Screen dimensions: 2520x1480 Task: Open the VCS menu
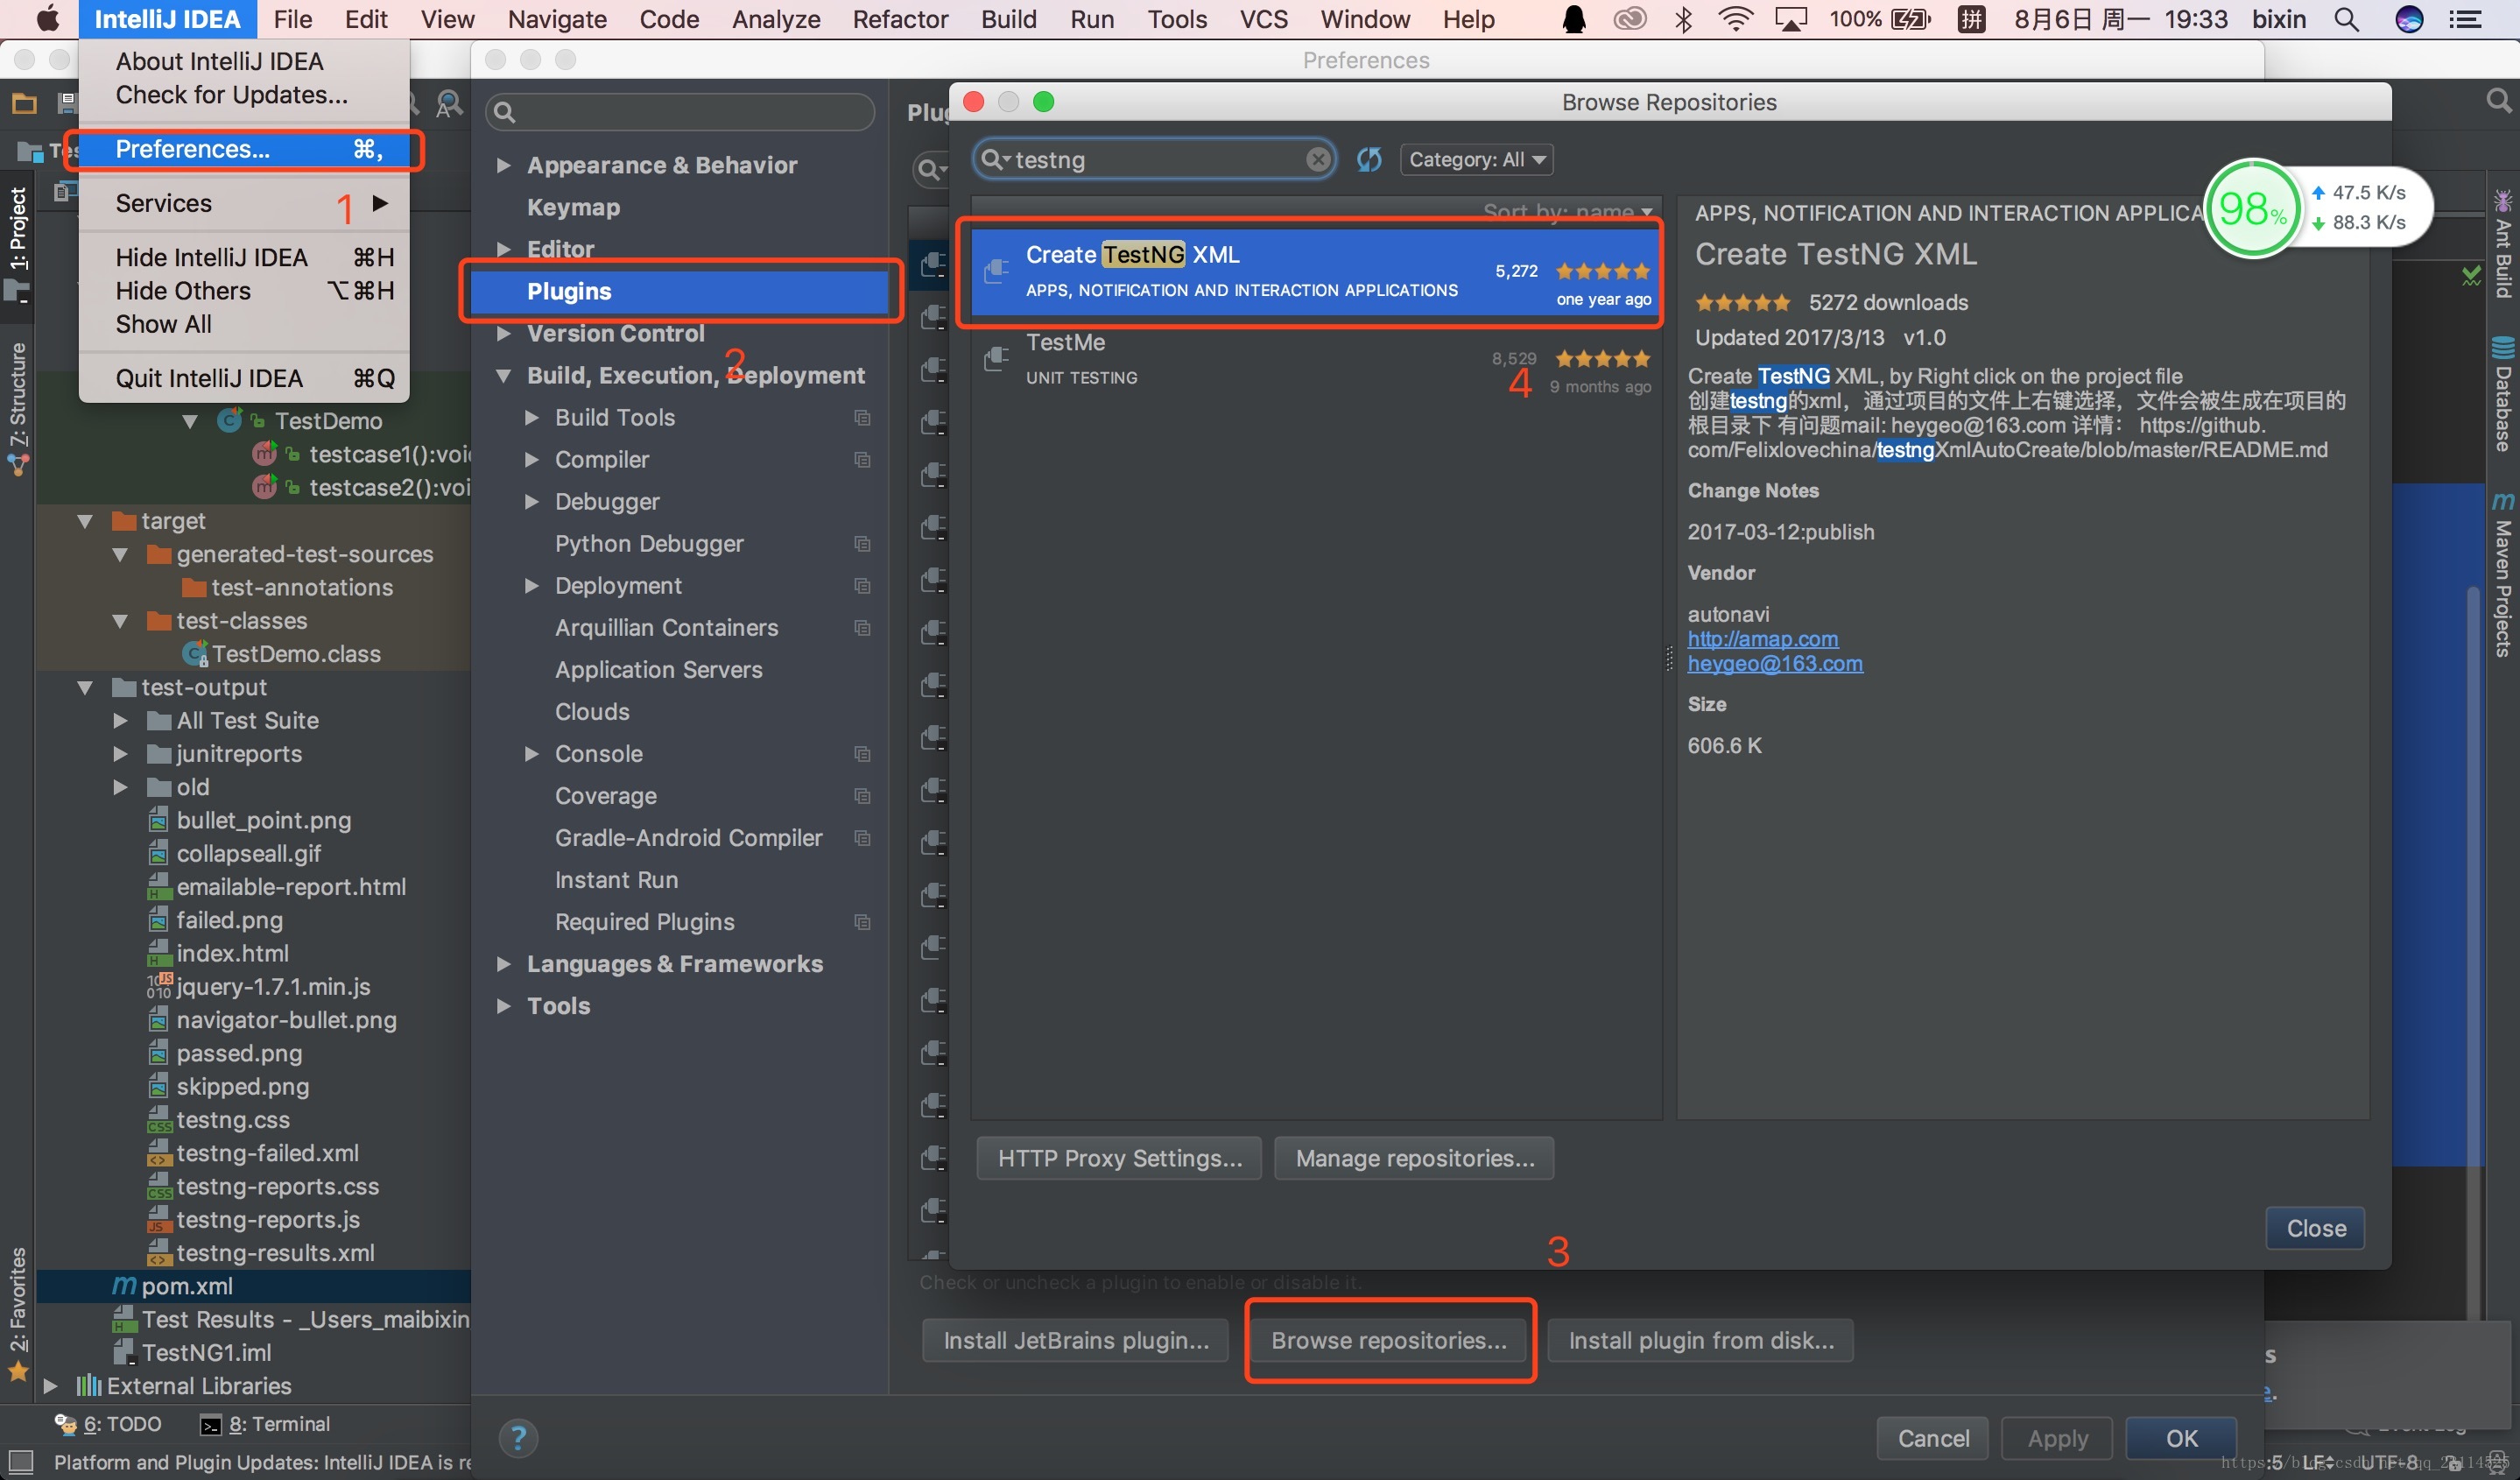click(1263, 19)
